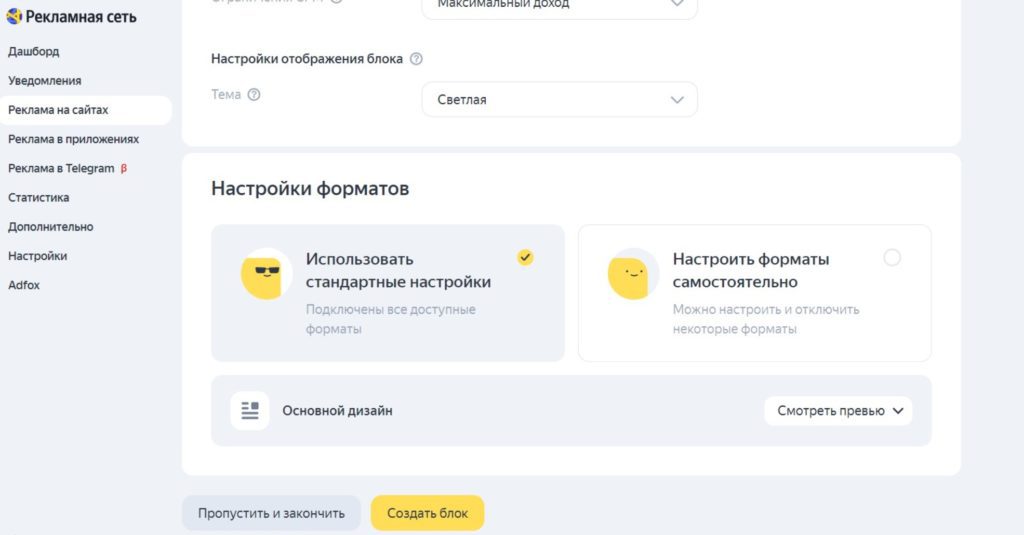
Task: Open Adfox in the sidebar
Action: tap(24, 285)
